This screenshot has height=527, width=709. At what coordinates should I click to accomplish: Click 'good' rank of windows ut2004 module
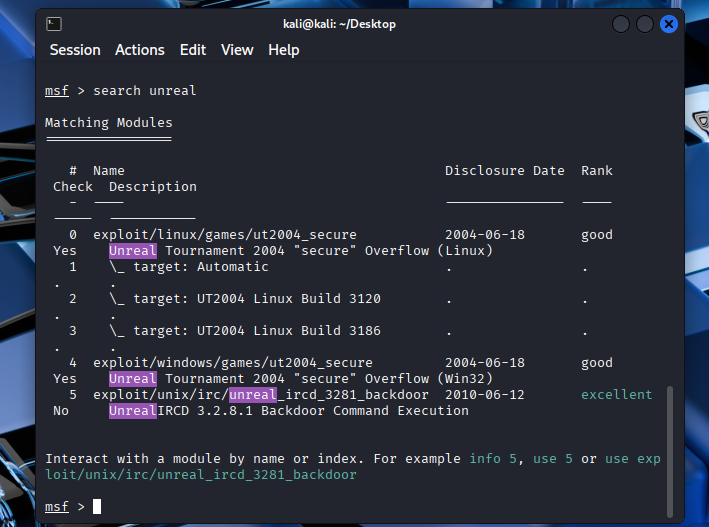597,363
